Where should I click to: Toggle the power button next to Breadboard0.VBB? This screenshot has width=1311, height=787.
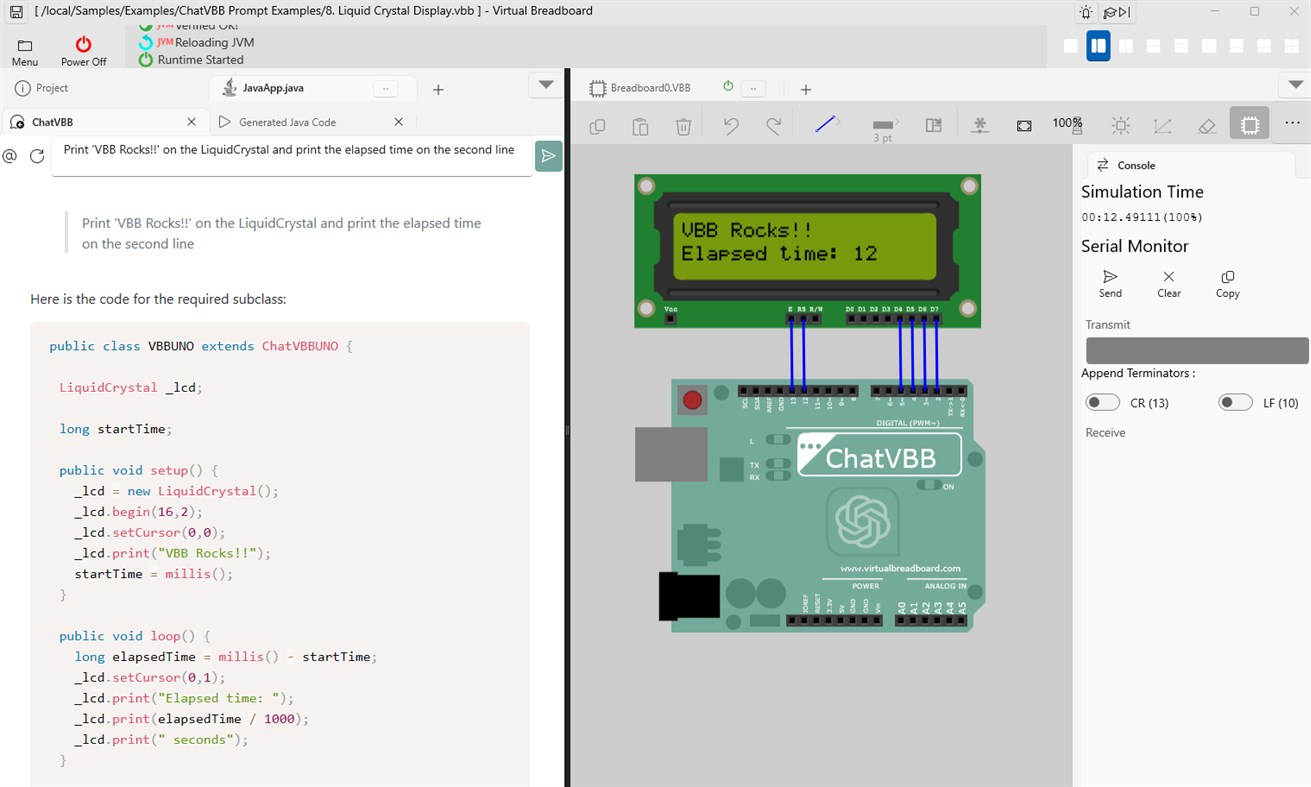pos(728,87)
